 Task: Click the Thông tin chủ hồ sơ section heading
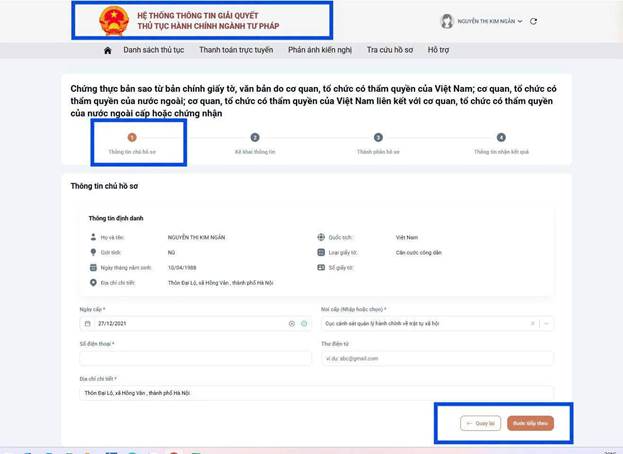(x=104, y=186)
